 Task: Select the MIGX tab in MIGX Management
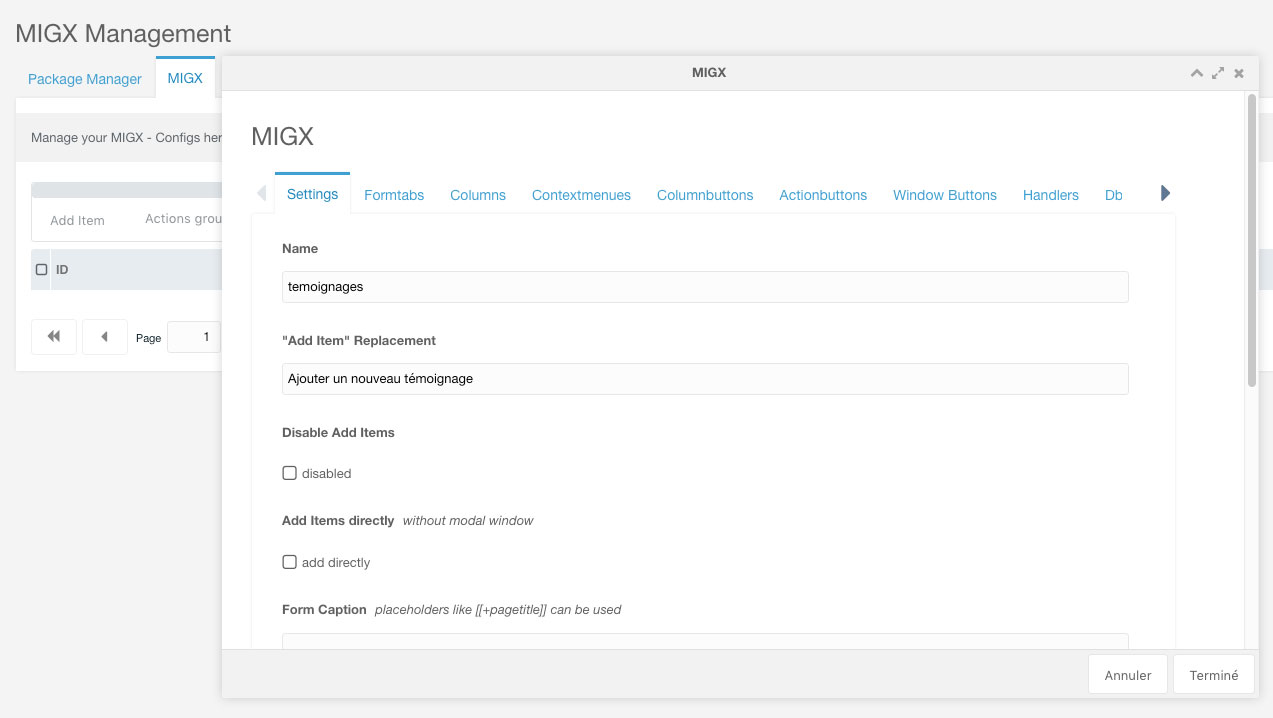(185, 77)
